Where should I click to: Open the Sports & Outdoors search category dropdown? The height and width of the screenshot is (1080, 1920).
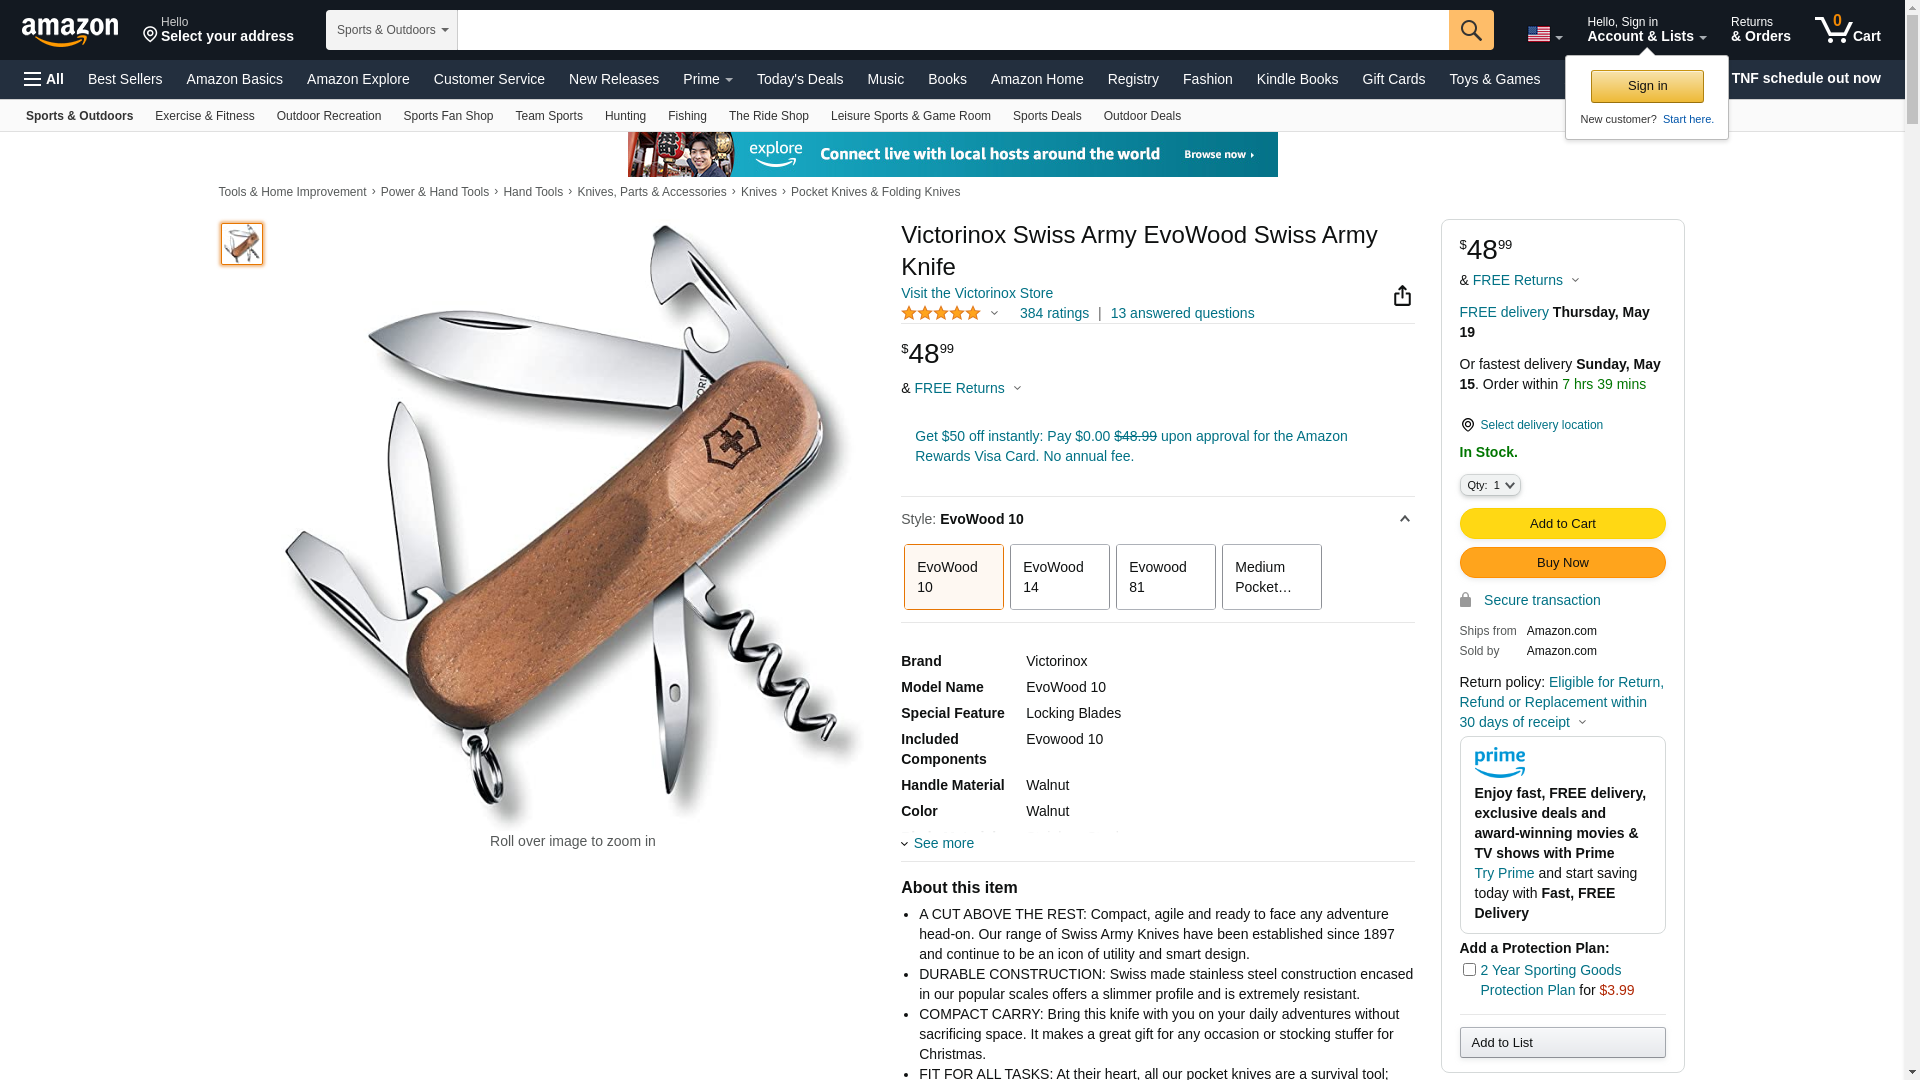(392, 30)
